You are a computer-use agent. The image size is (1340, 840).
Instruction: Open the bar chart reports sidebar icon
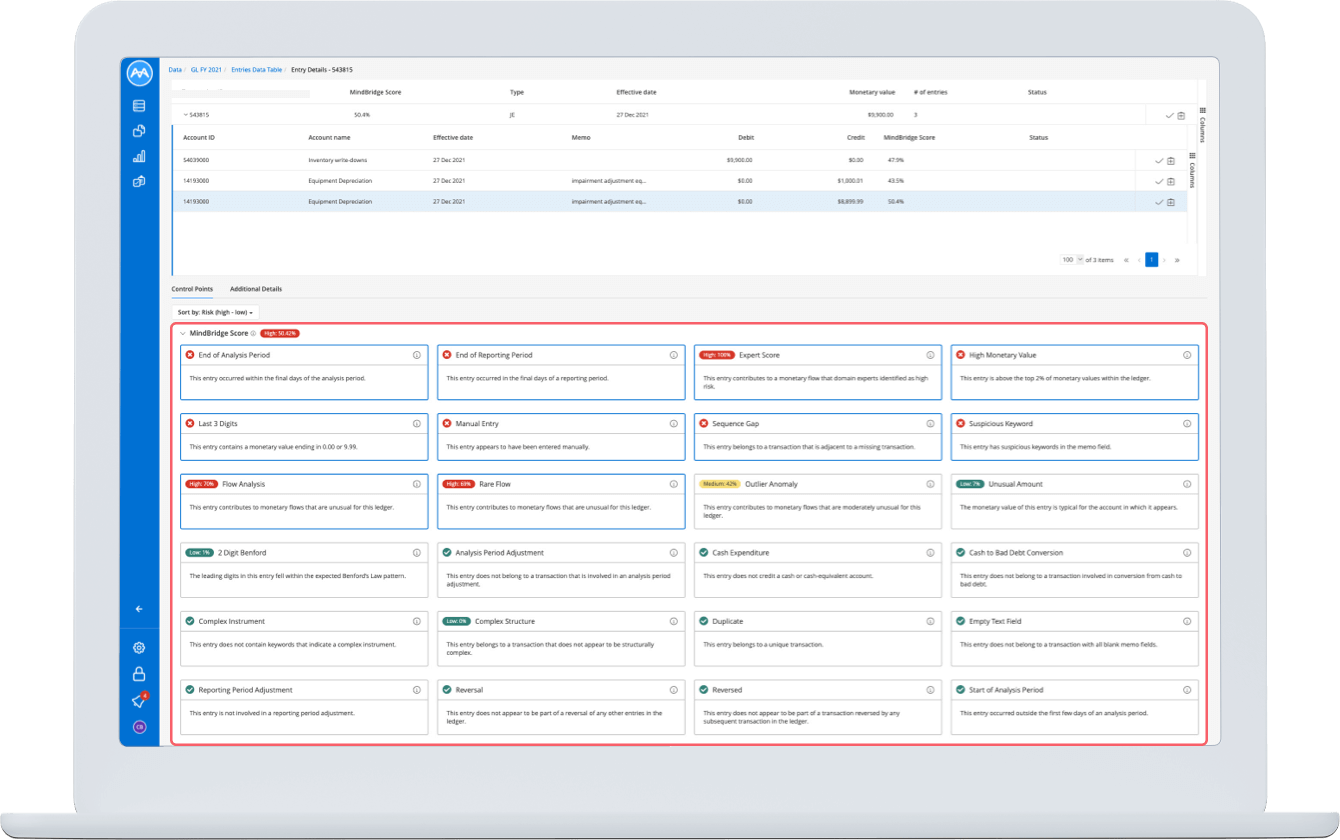pyautogui.click(x=139, y=157)
